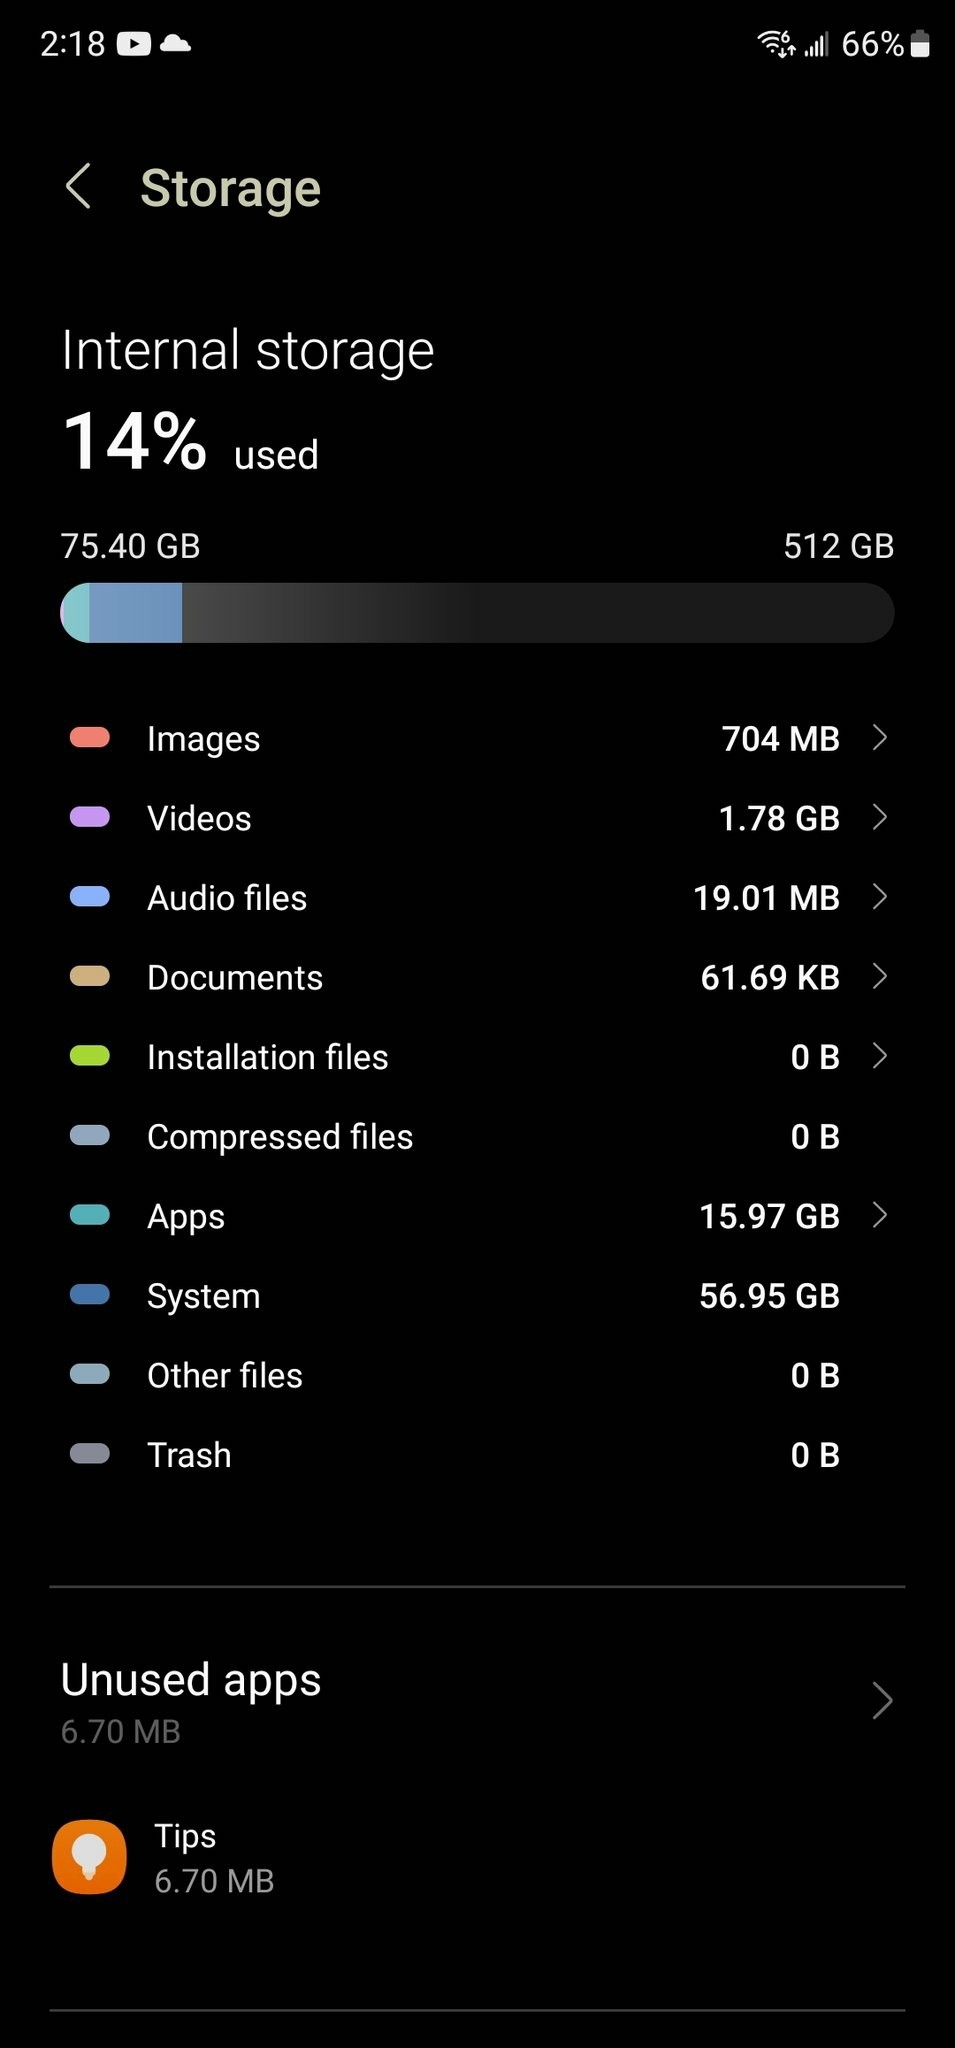Tap the YouTube status bar icon
This screenshot has height=2048, width=955.
click(133, 44)
